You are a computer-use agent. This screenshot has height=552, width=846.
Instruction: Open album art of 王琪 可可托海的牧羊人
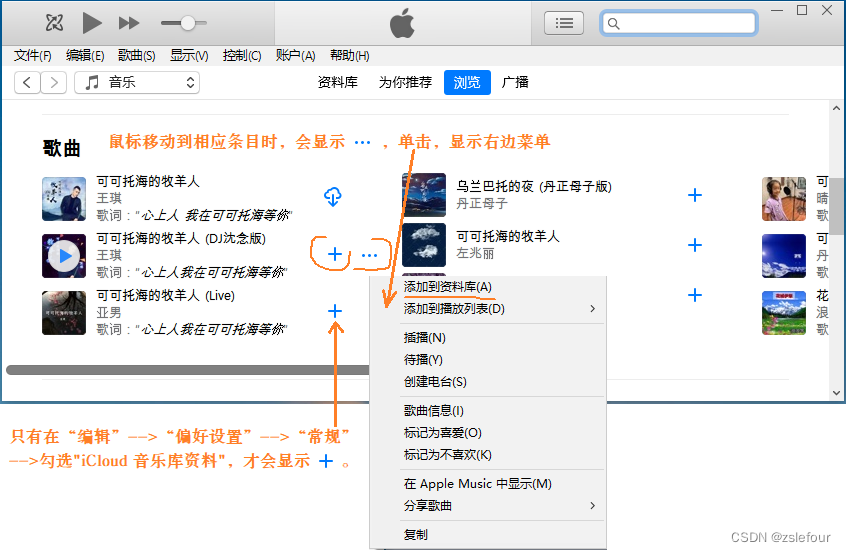(x=64, y=199)
